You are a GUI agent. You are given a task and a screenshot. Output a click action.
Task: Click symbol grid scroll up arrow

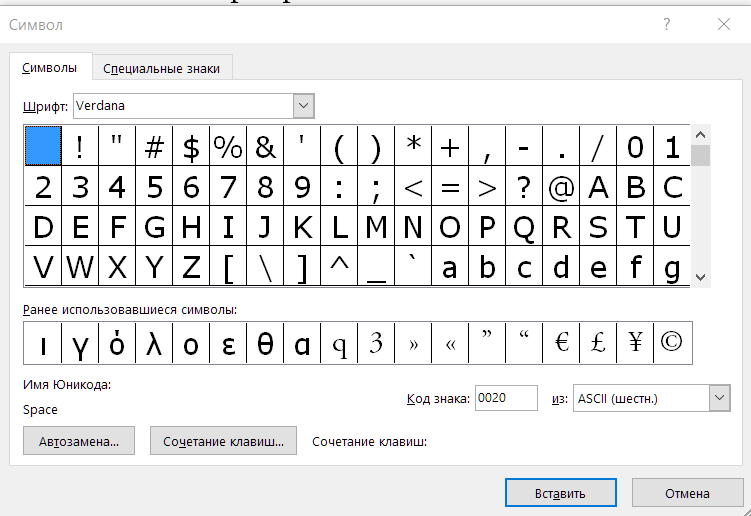700,135
